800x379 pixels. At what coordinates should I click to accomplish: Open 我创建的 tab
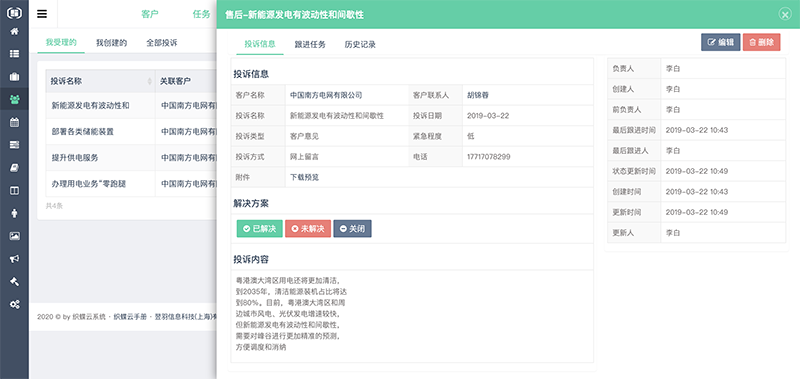(x=111, y=43)
